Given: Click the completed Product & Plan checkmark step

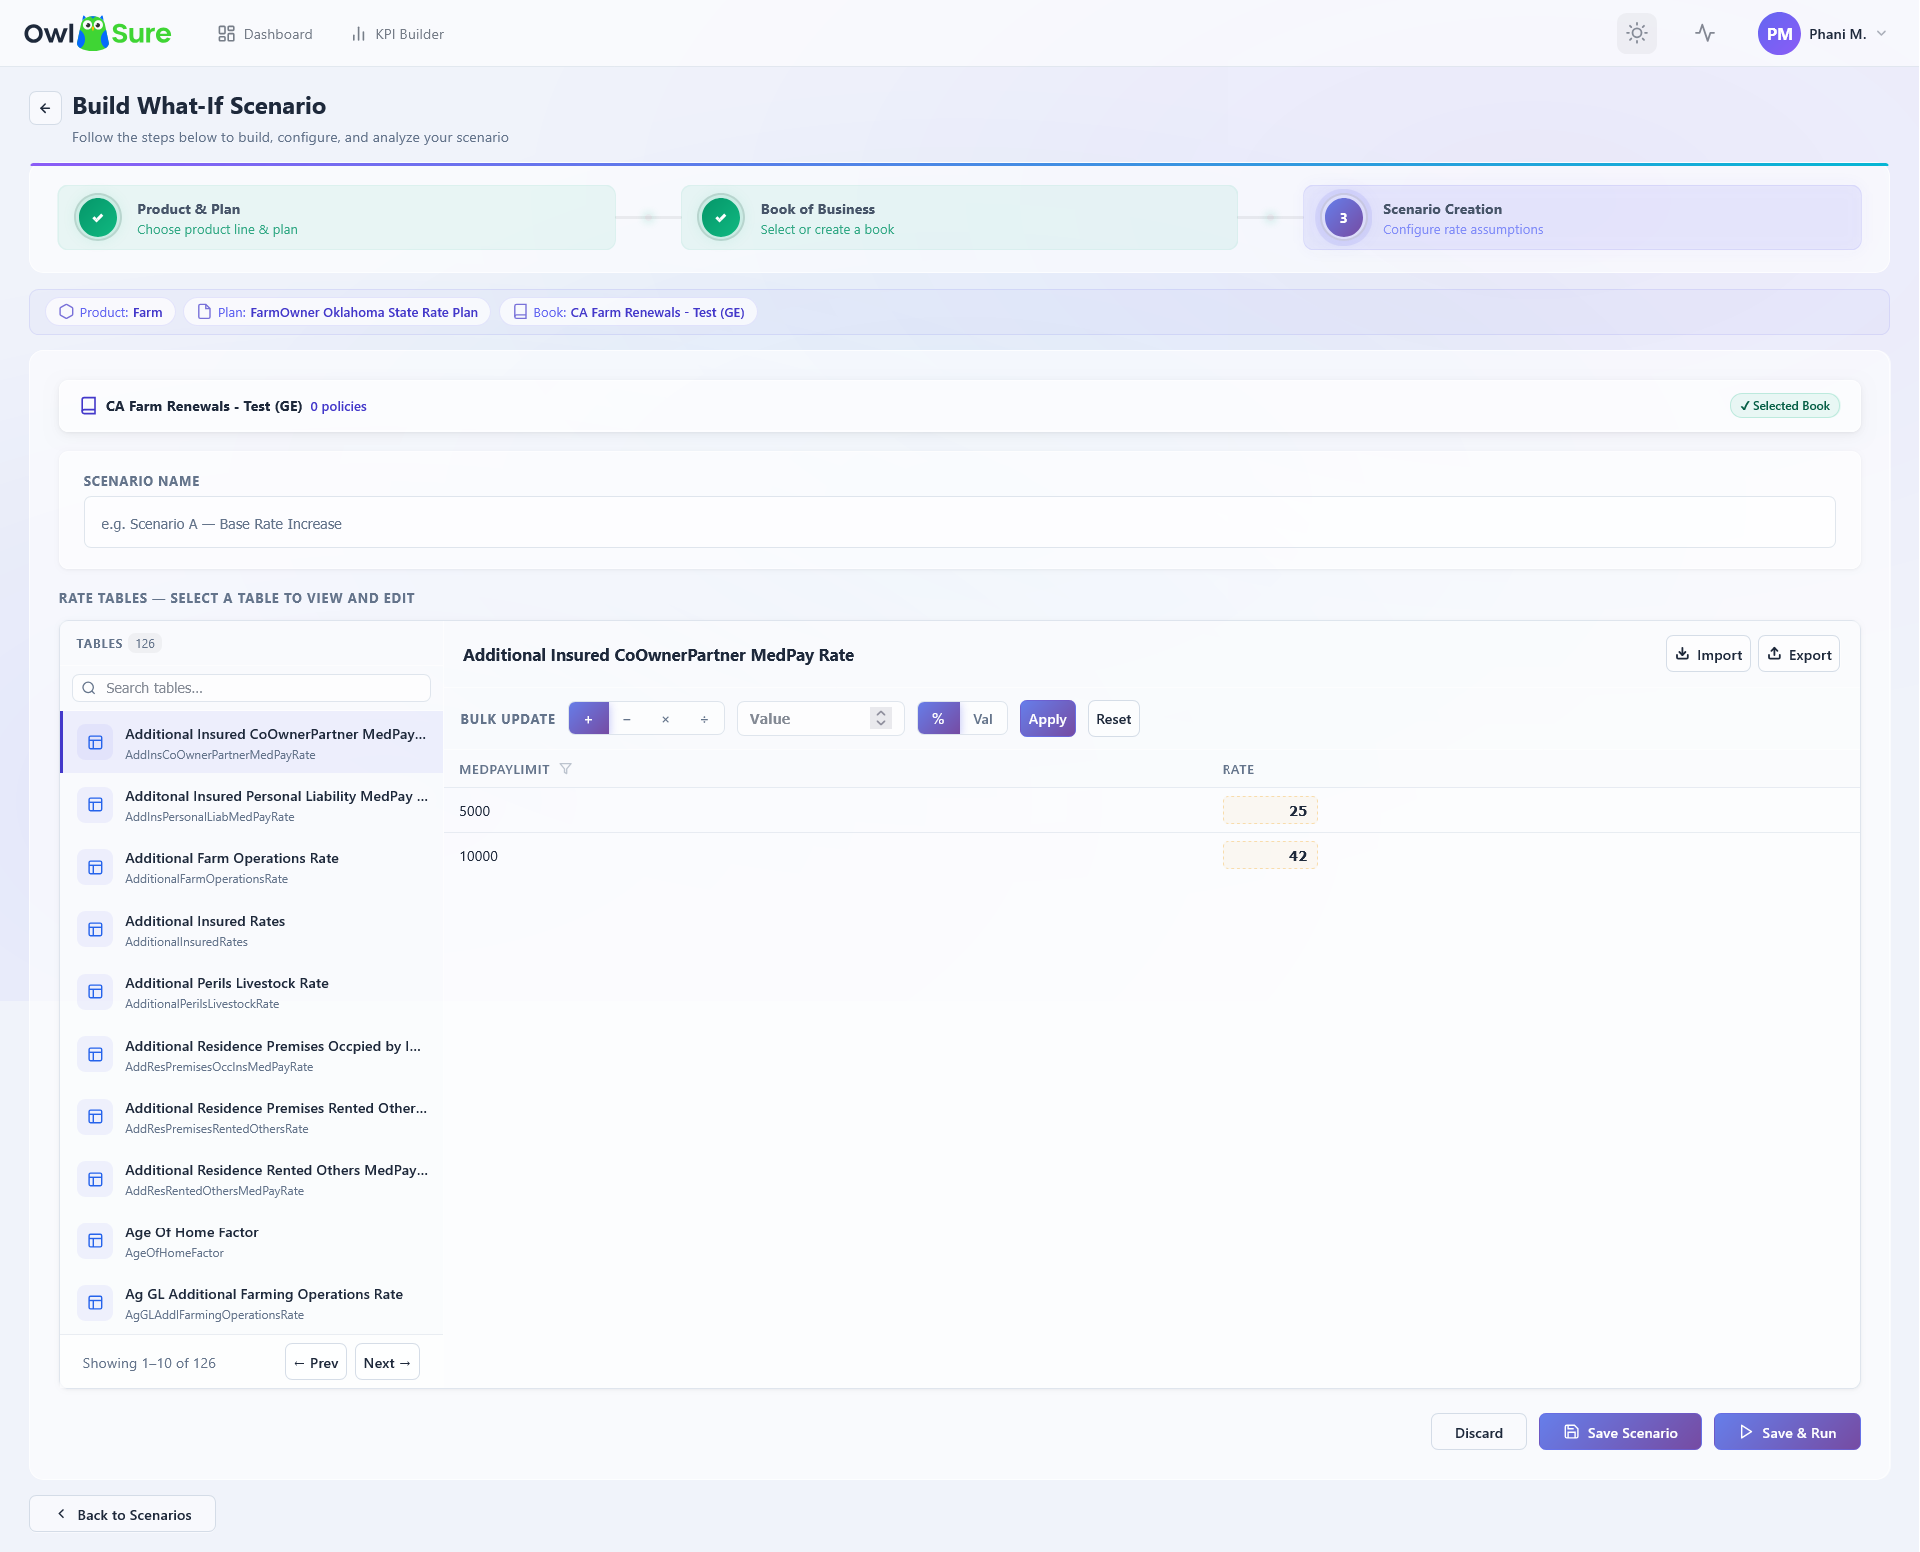Looking at the screenshot, I should (98, 217).
